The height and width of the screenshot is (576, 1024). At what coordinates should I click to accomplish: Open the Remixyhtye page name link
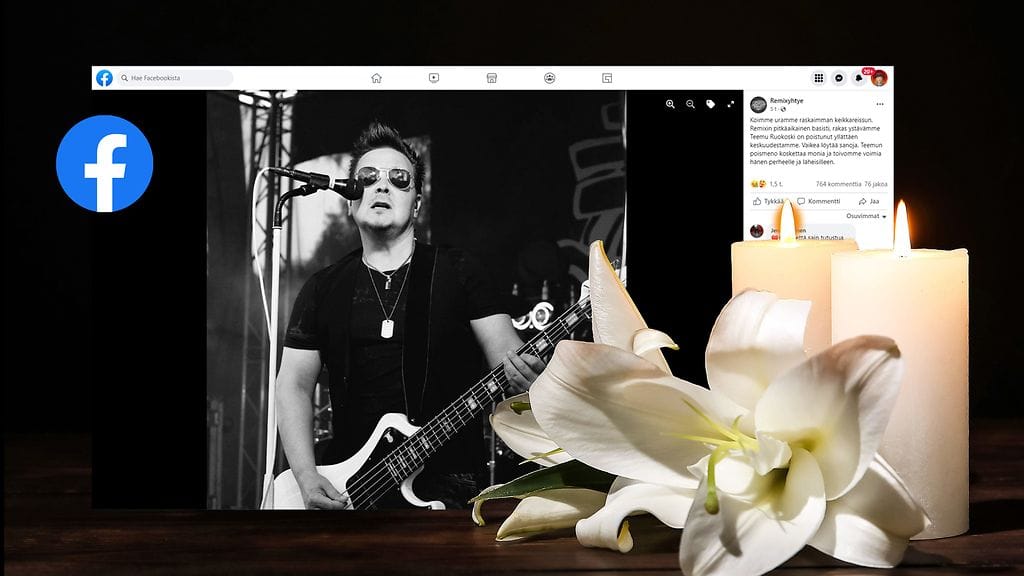pyautogui.click(x=788, y=101)
